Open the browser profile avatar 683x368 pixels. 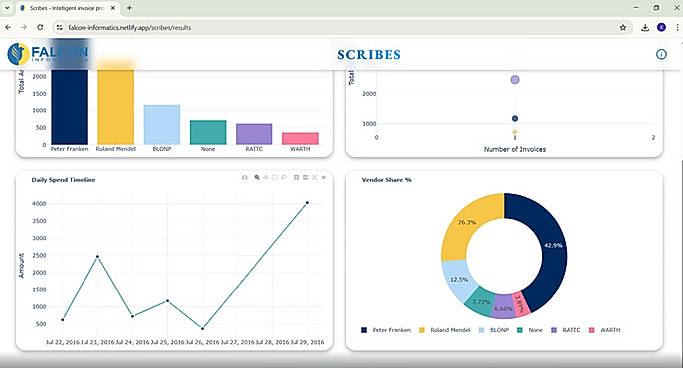click(661, 27)
